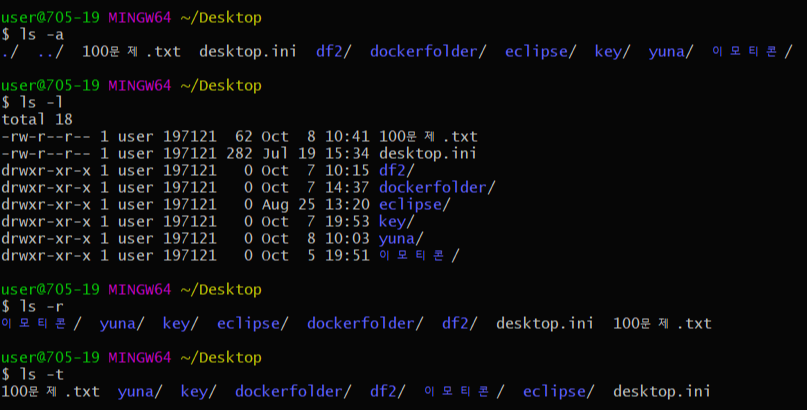Click the time '10:15' on df2 row
807x410 pixels.
pyautogui.click(x=347, y=170)
